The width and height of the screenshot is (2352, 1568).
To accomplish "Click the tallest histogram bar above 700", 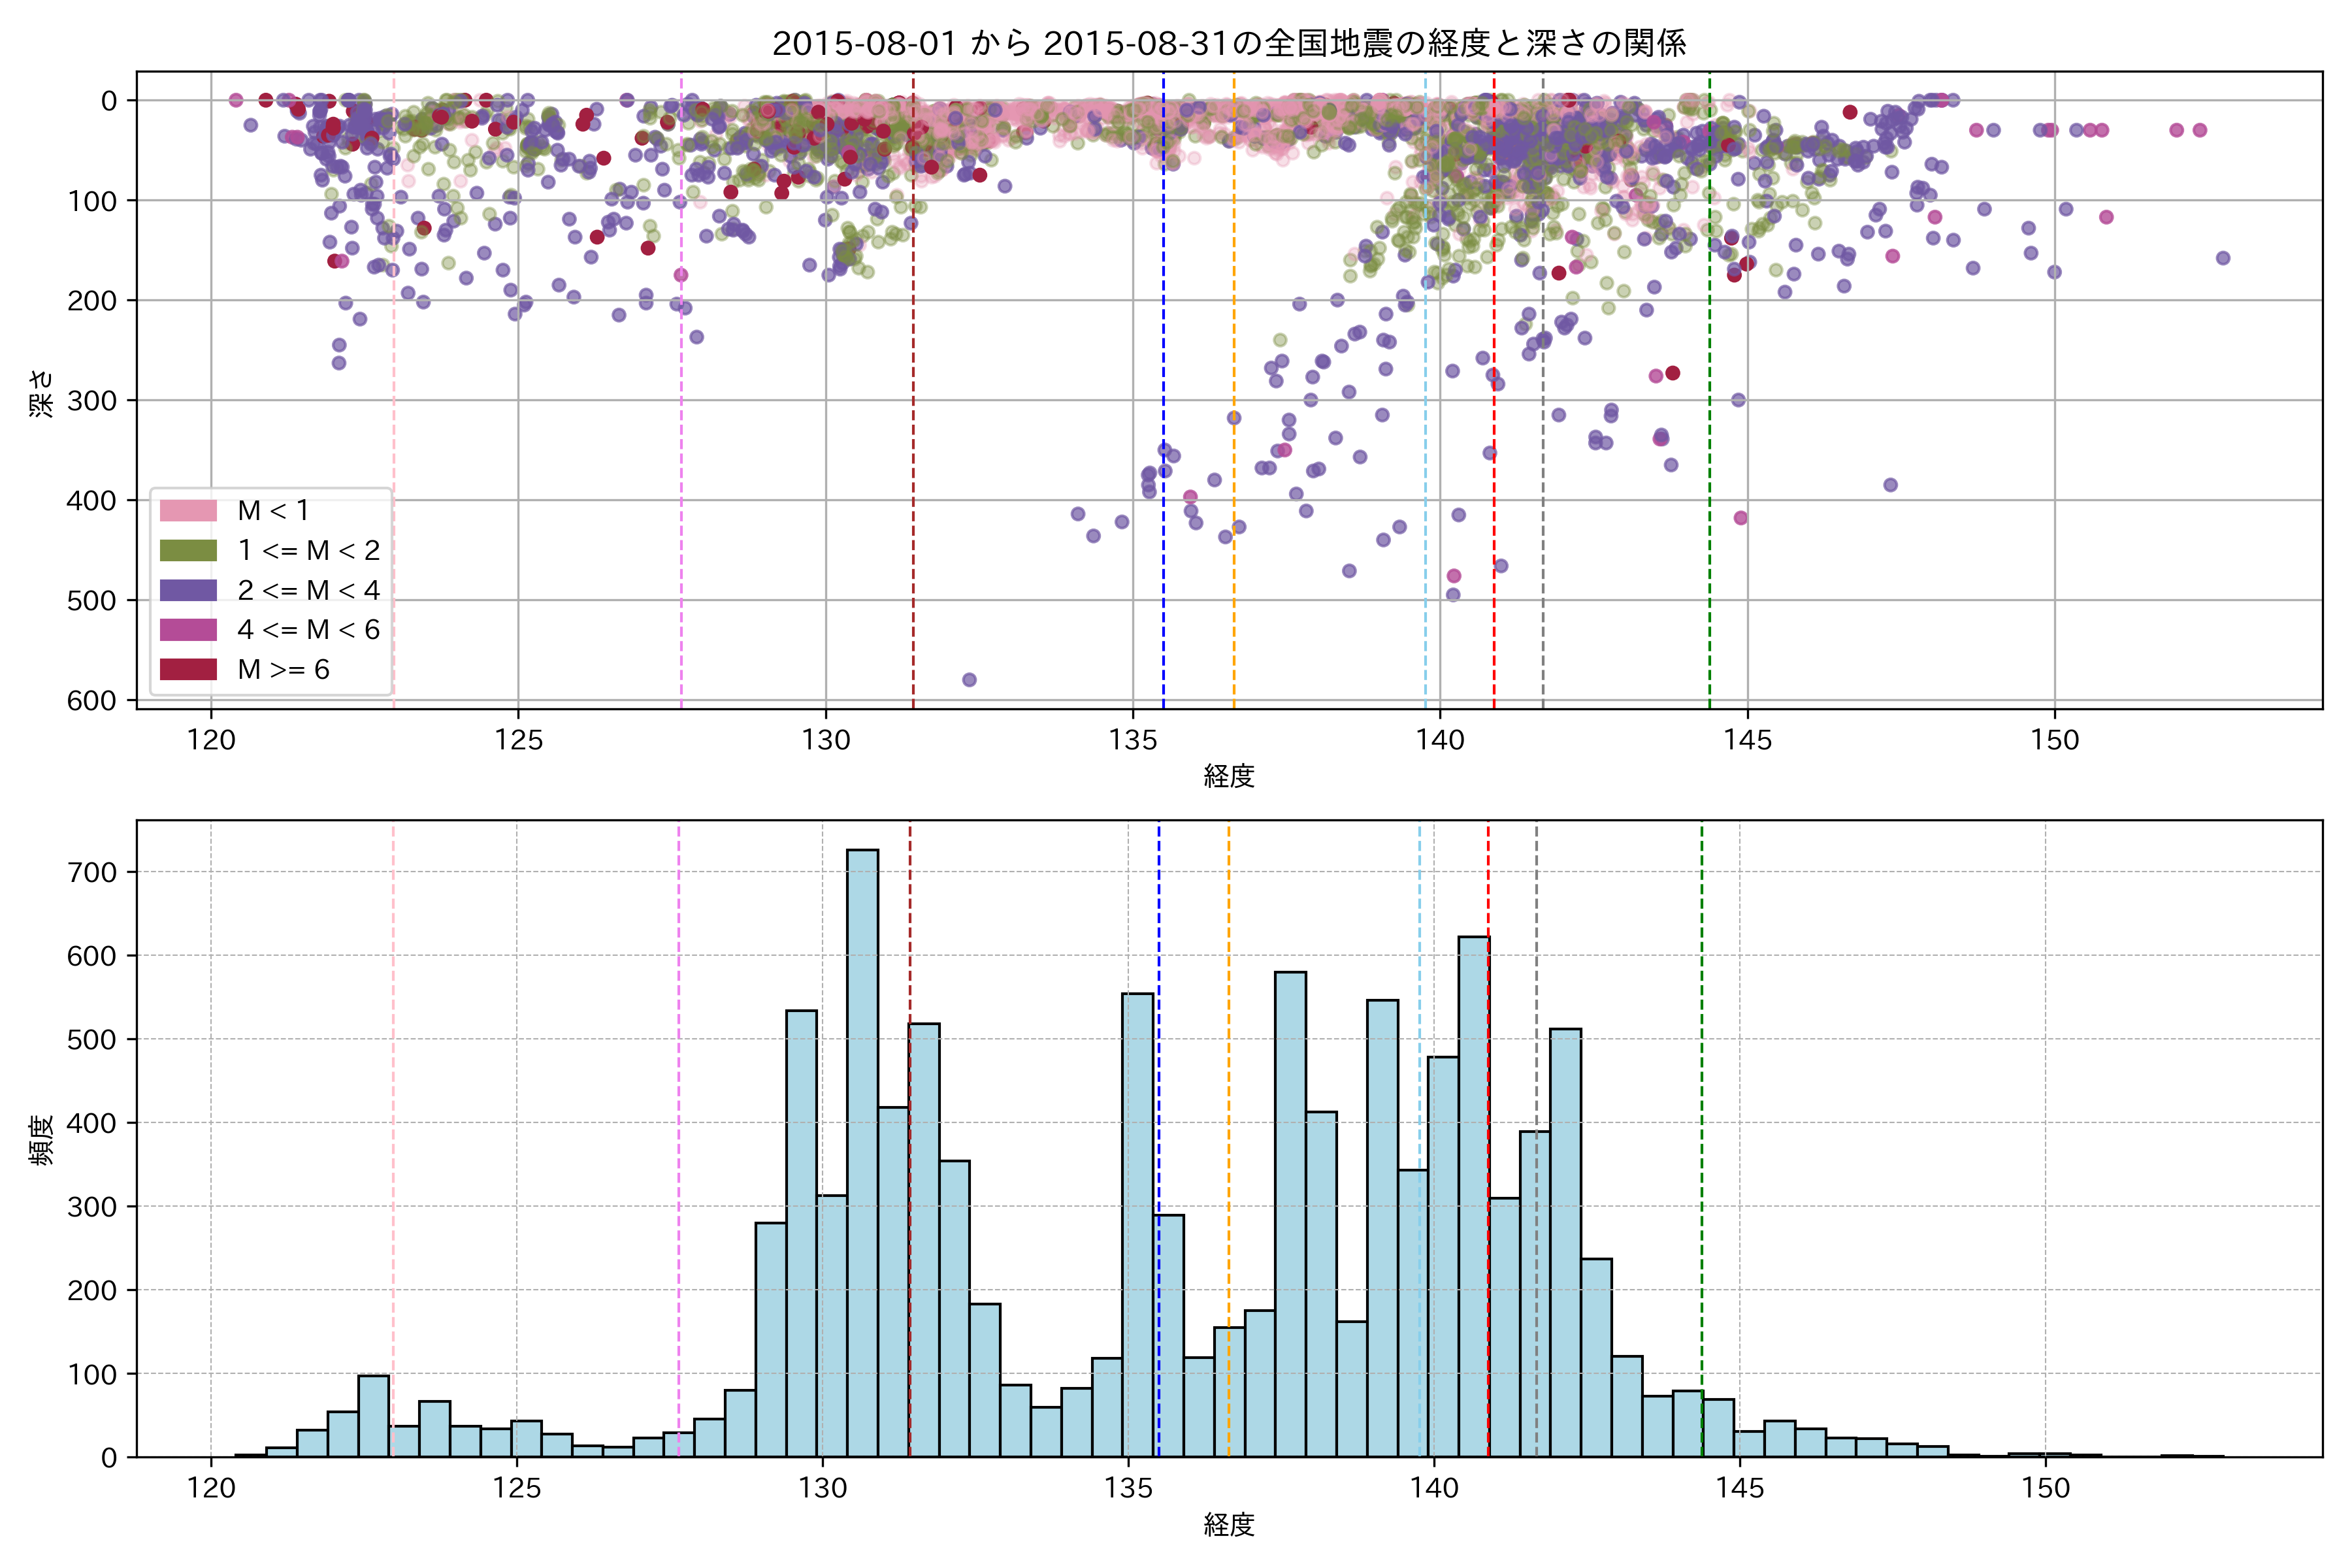I will (x=863, y=1150).
